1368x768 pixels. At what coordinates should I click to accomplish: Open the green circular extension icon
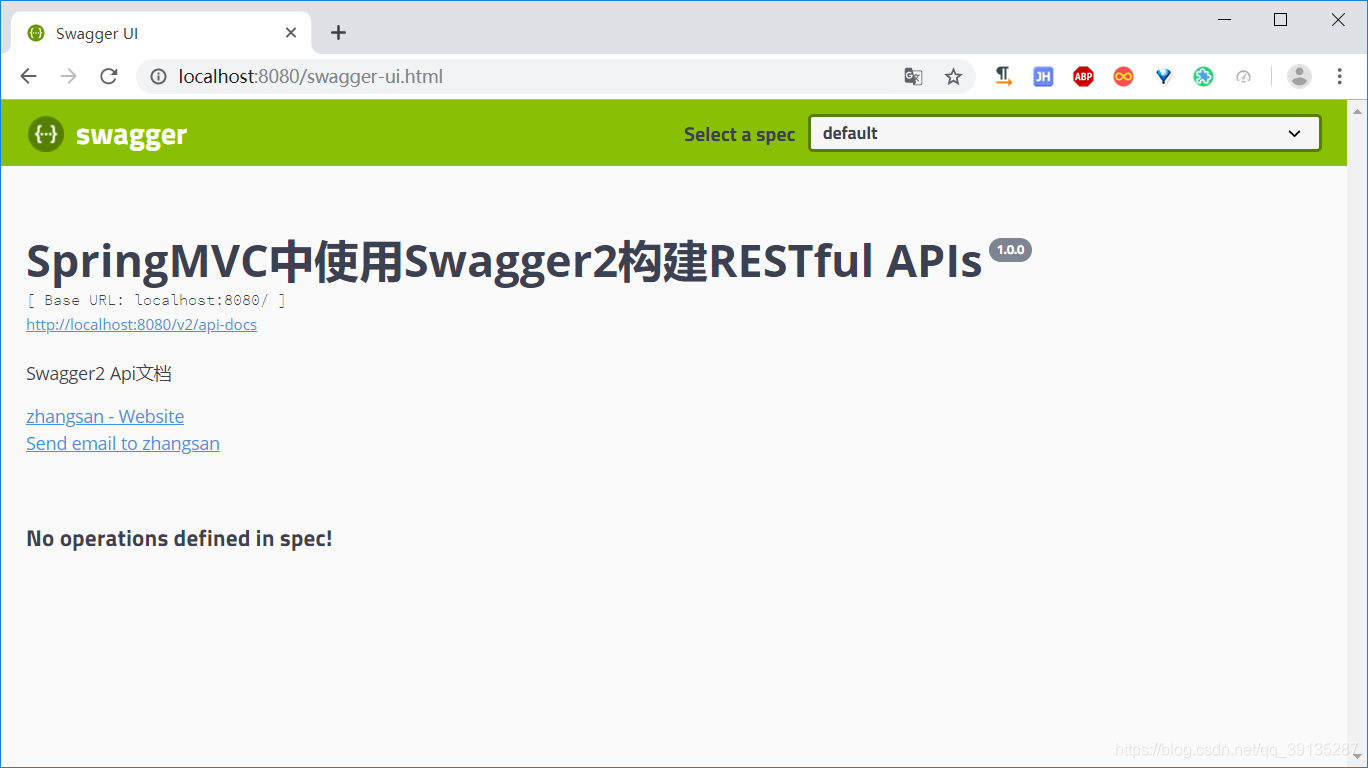[x=1203, y=76]
